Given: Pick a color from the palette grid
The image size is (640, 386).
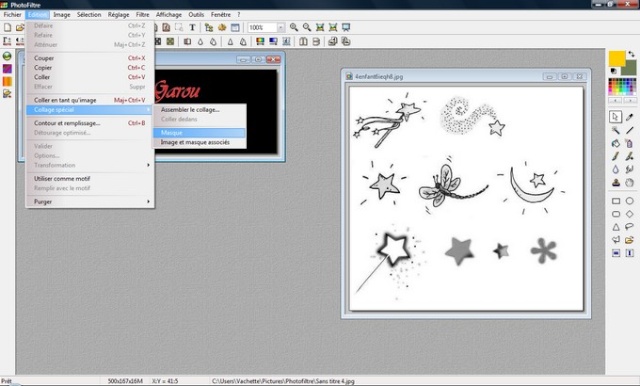Looking at the screenshot, I should click(622, 87).
